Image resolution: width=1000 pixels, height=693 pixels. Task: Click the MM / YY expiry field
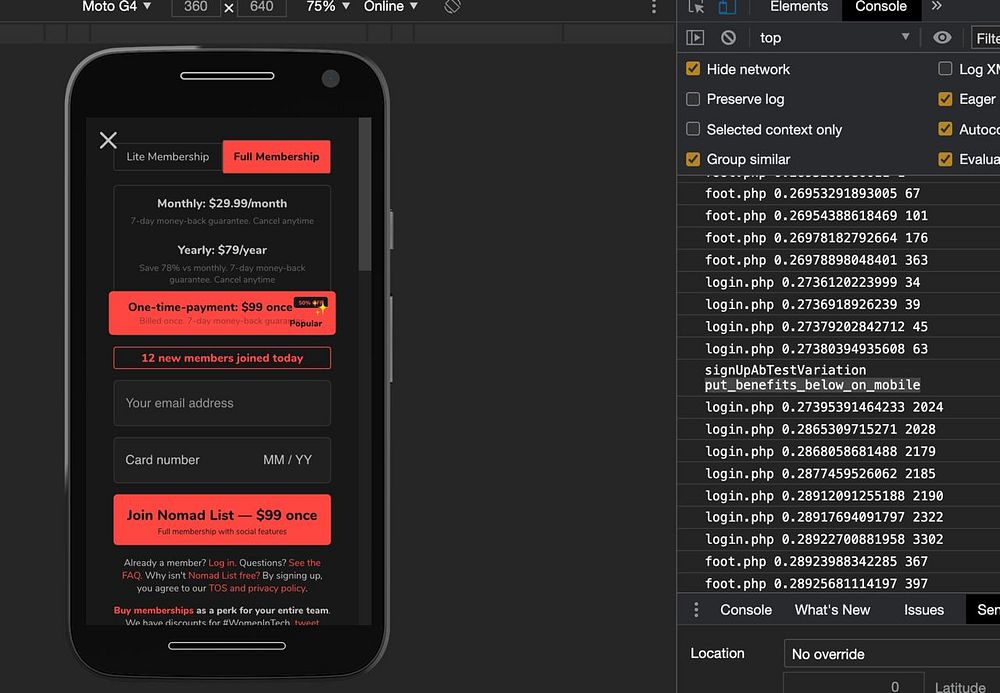click(x=287, y=460)
